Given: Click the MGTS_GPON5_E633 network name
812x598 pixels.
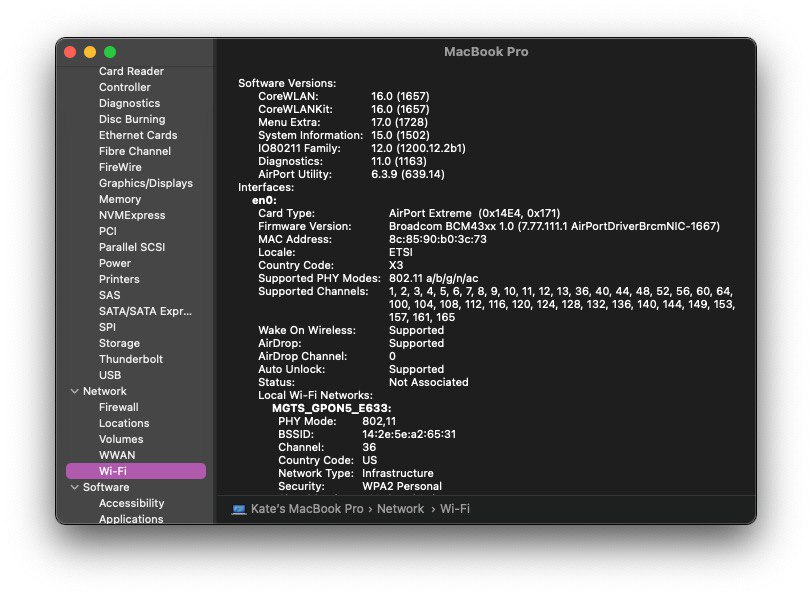Looking at the screenshot, I should [x=331, y=409].
